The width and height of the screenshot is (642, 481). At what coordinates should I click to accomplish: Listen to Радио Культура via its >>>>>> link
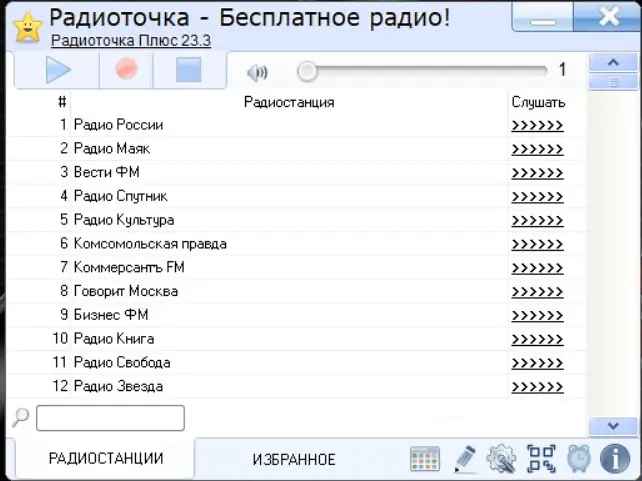537,220
